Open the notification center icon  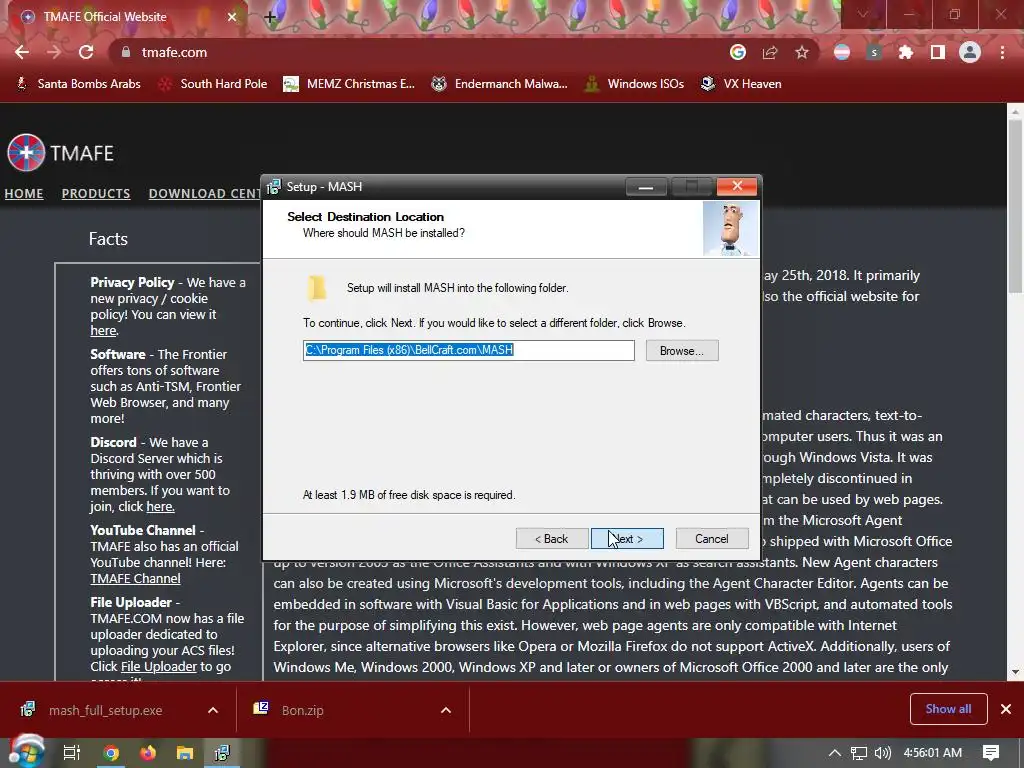click(991, 753)
